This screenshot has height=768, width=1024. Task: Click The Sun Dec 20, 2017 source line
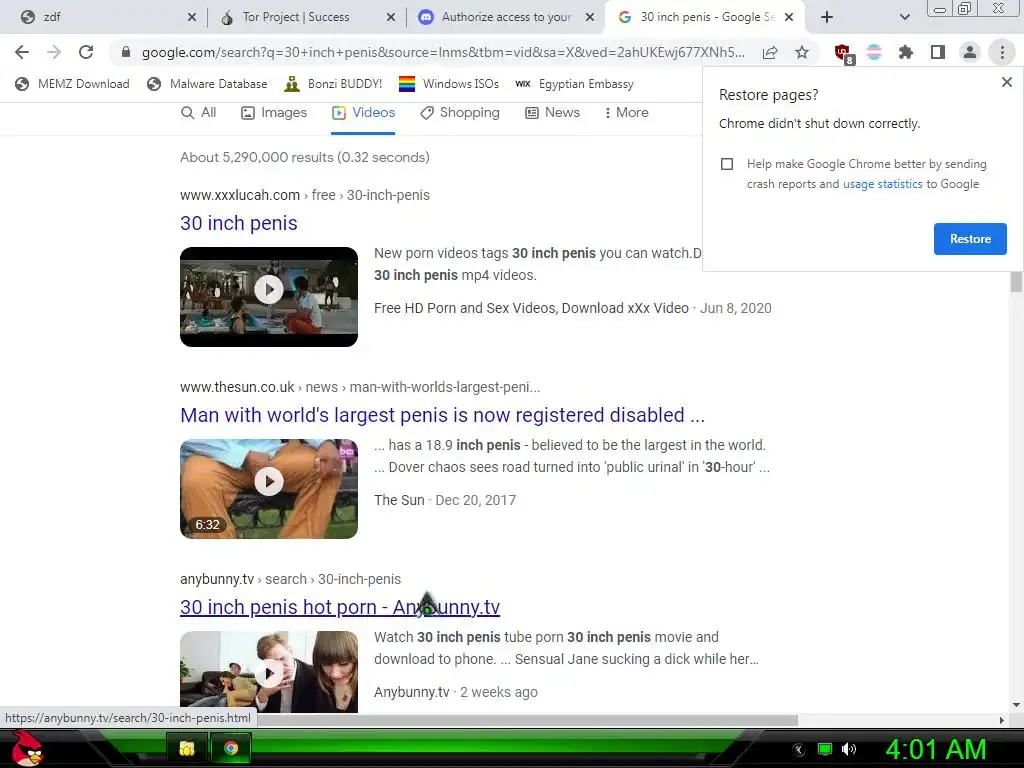[x=445, y=500]
